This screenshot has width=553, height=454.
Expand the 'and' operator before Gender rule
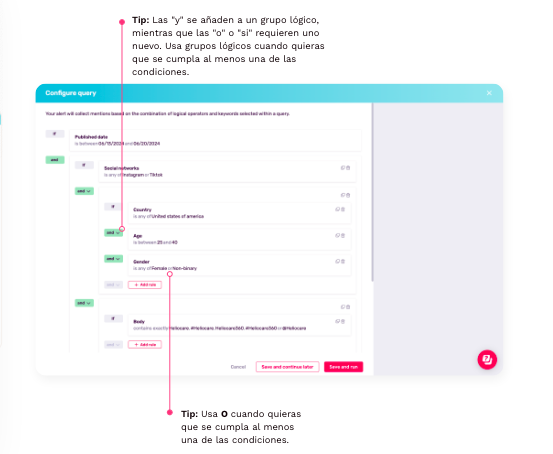113,259
